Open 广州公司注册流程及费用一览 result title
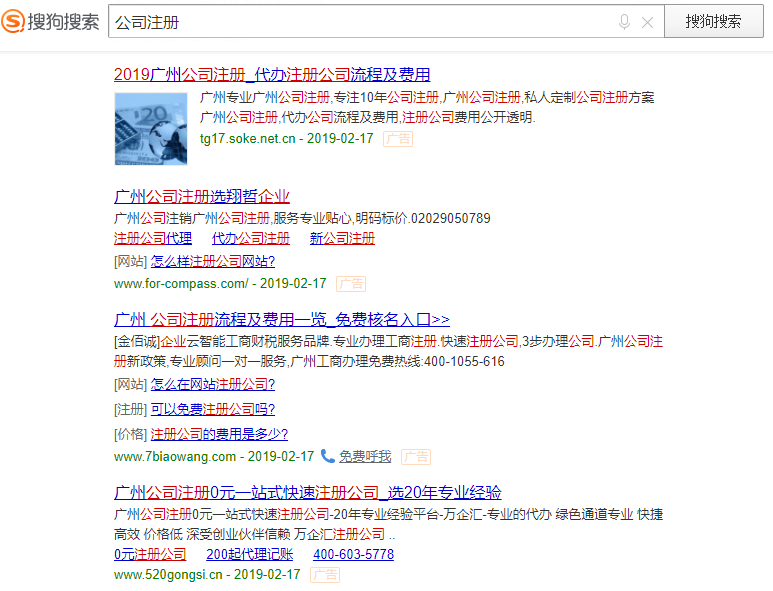Viewport: 773px width, 591px height. pyautogui.click(x=282, y=319)
